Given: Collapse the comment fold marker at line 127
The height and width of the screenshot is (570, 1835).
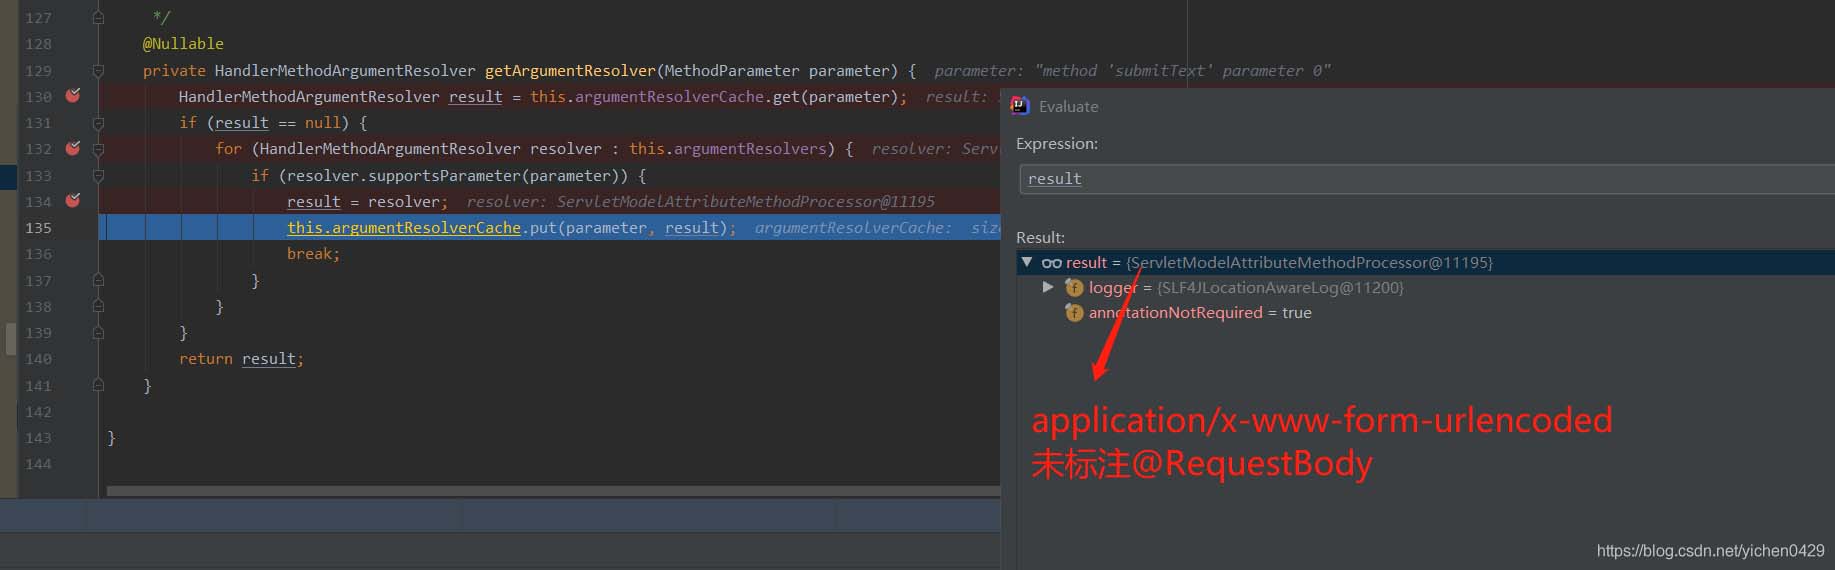Looking at the screenshot, I should coord(98,17).
